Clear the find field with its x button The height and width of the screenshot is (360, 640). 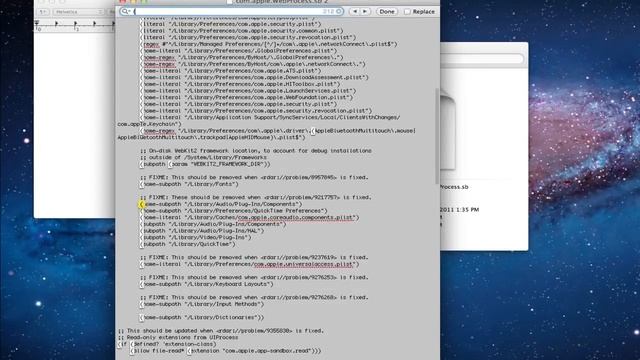coord(339,11)
